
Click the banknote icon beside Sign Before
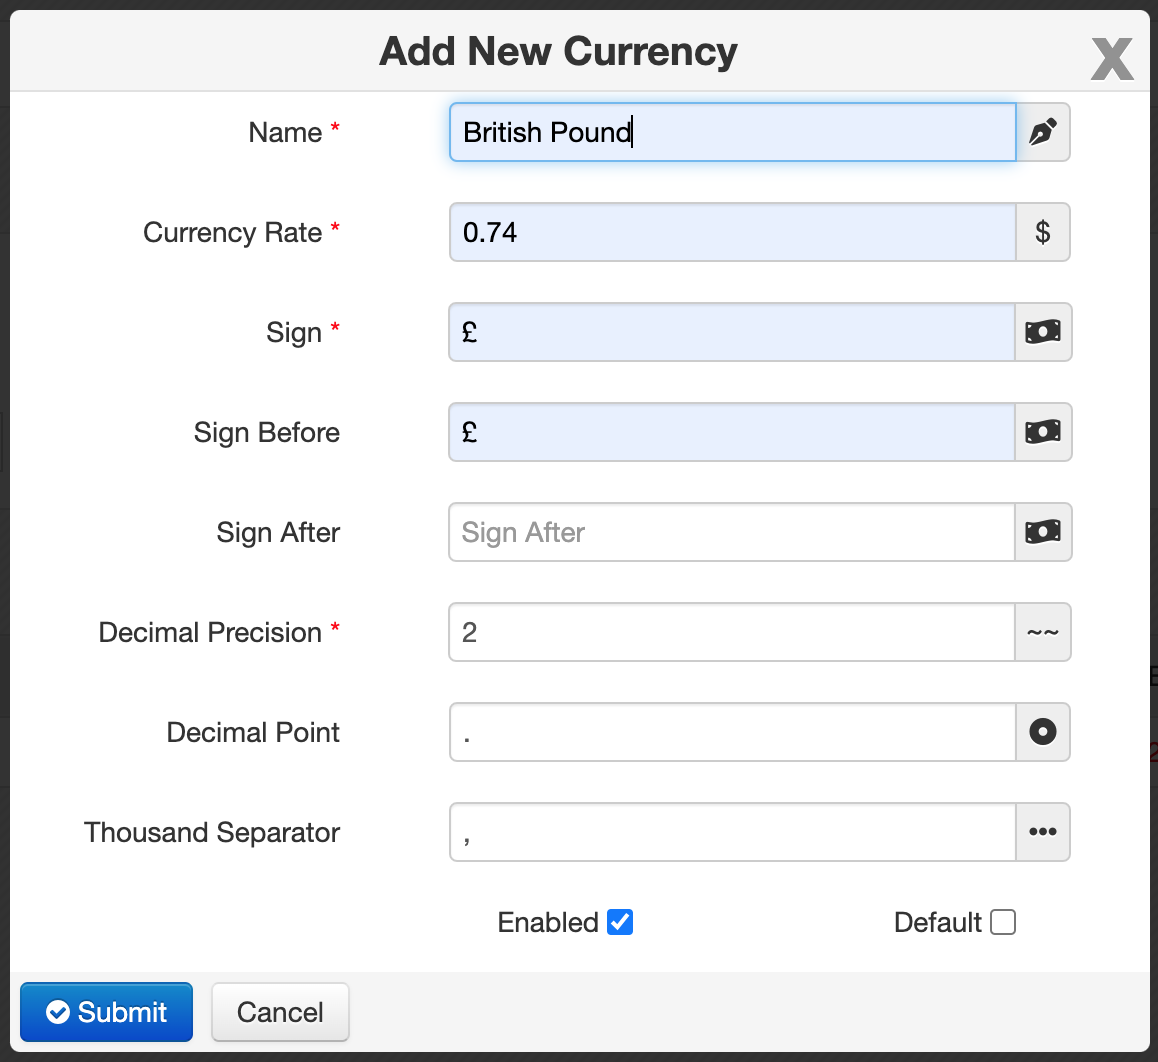coord(1043,432)
